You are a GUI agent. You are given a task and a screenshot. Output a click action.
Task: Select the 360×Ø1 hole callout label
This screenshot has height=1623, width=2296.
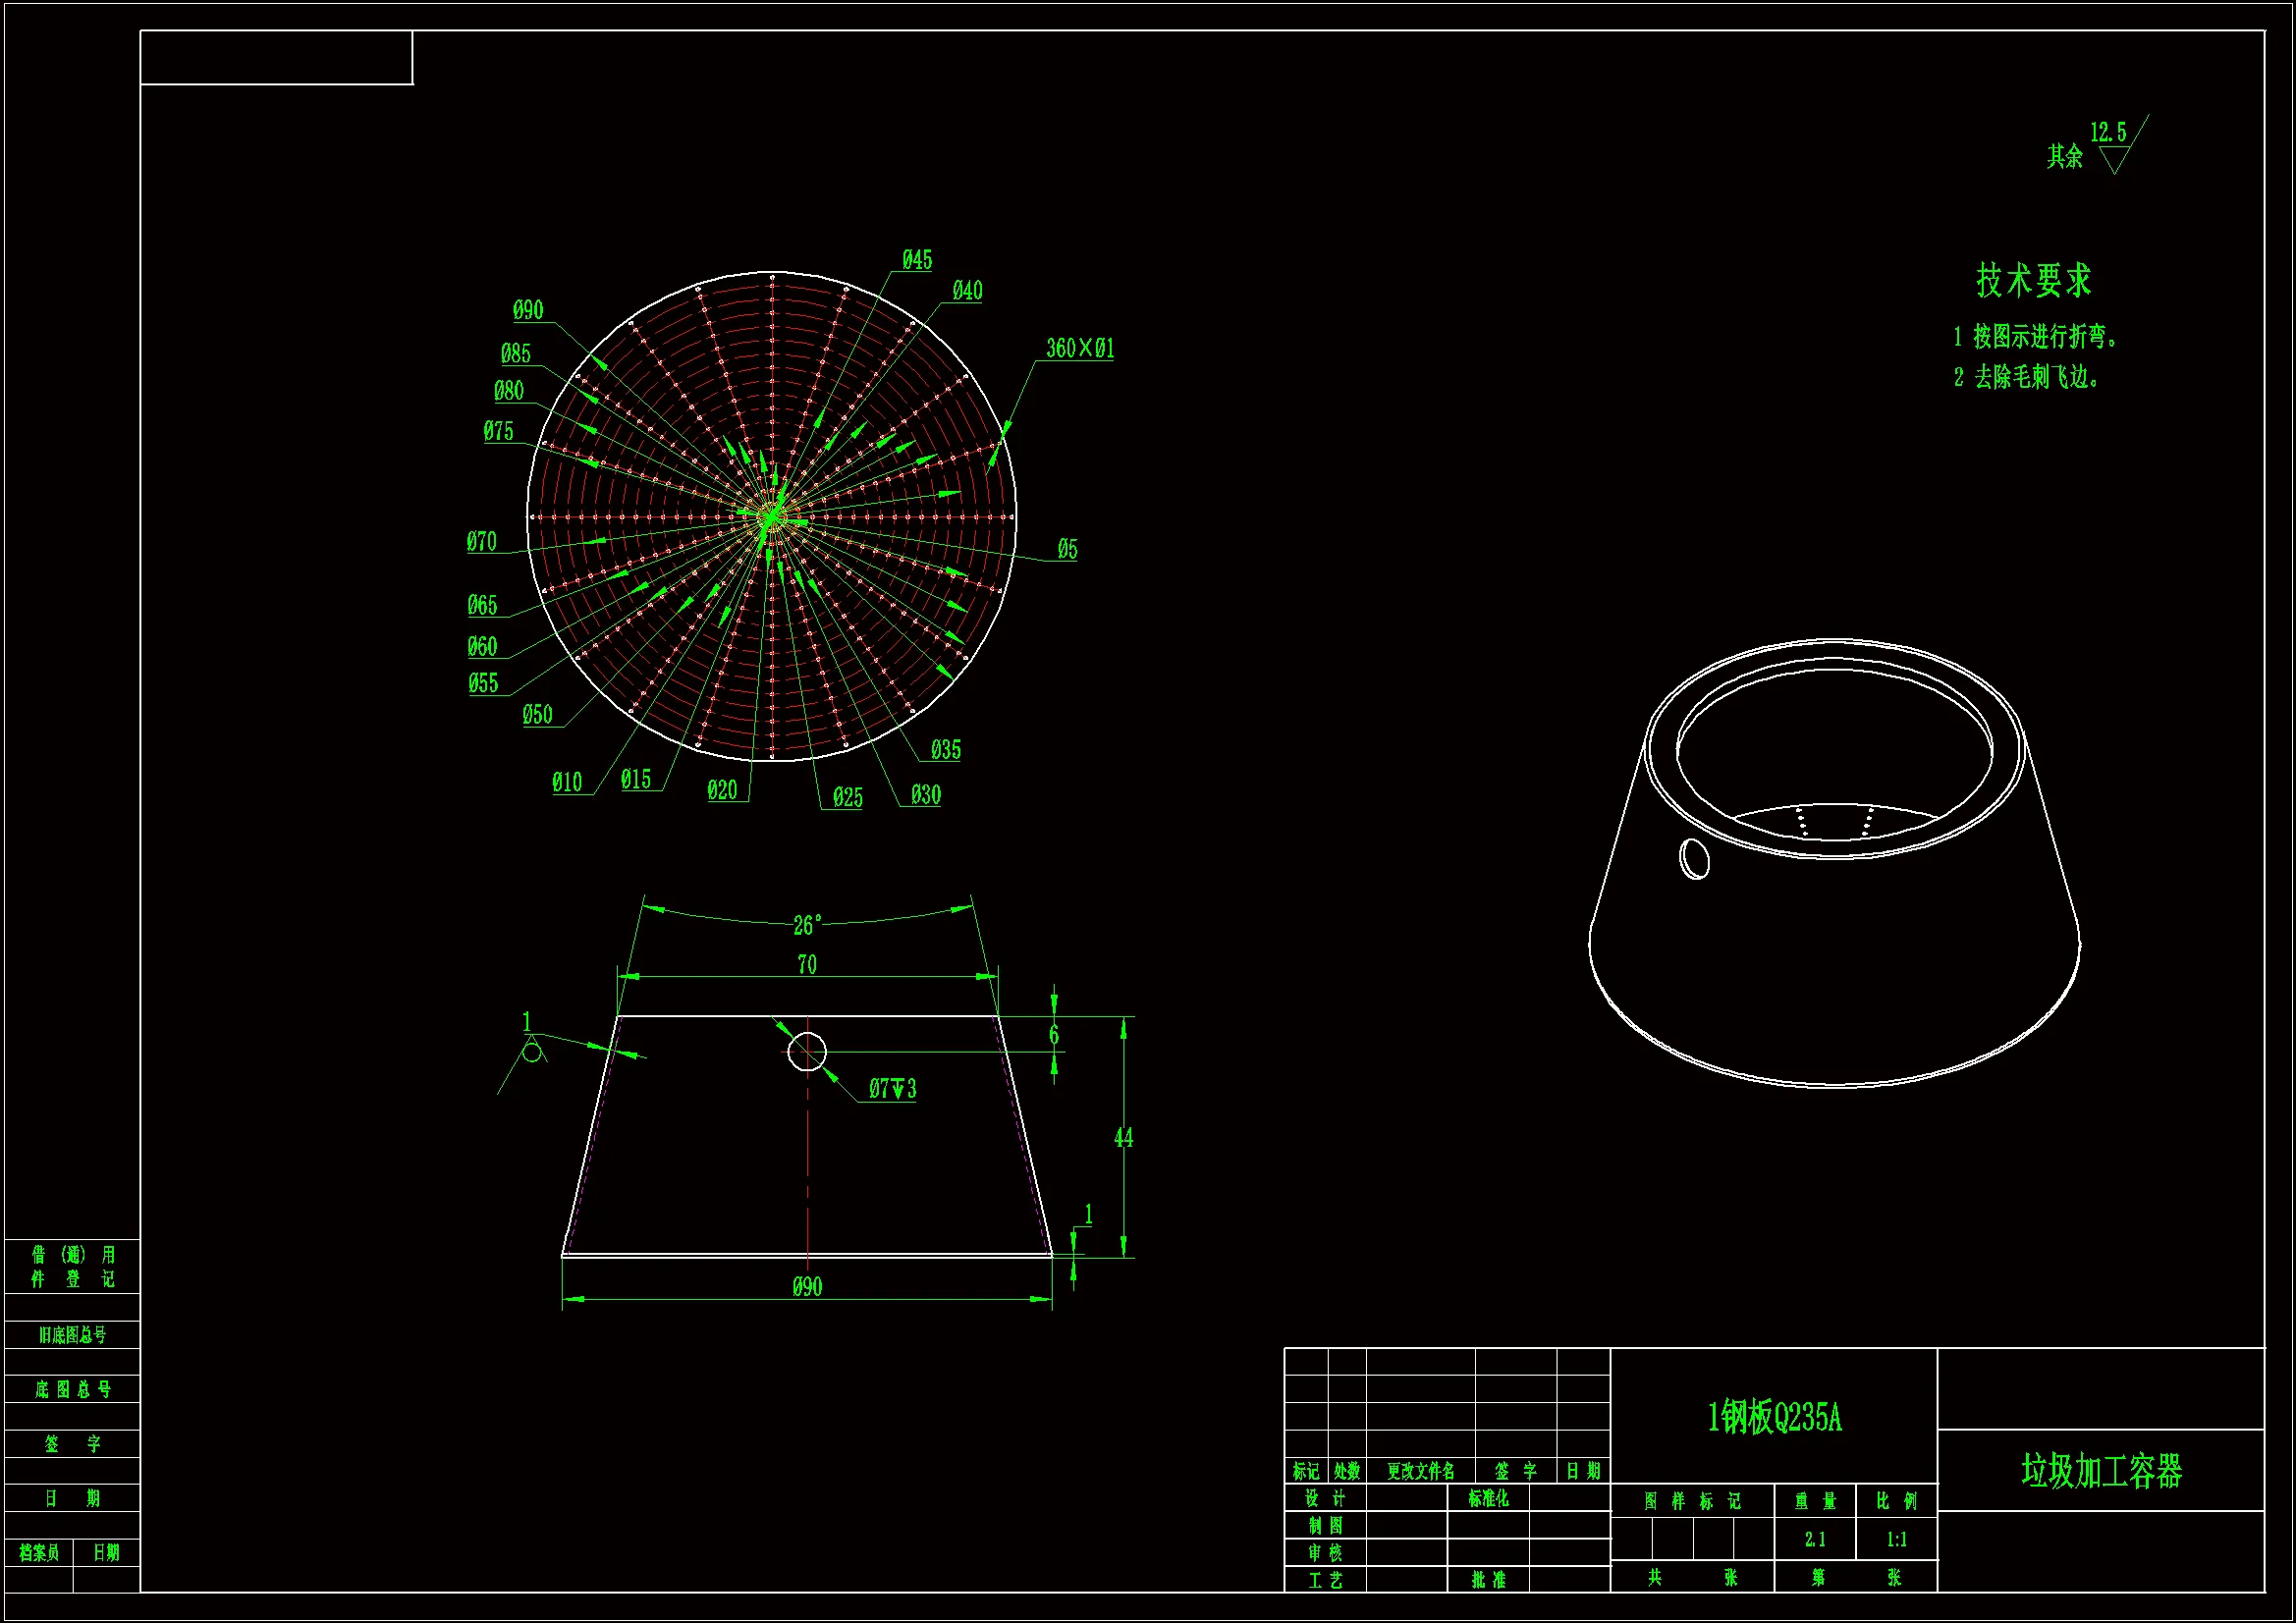(x=1079, y=348)
